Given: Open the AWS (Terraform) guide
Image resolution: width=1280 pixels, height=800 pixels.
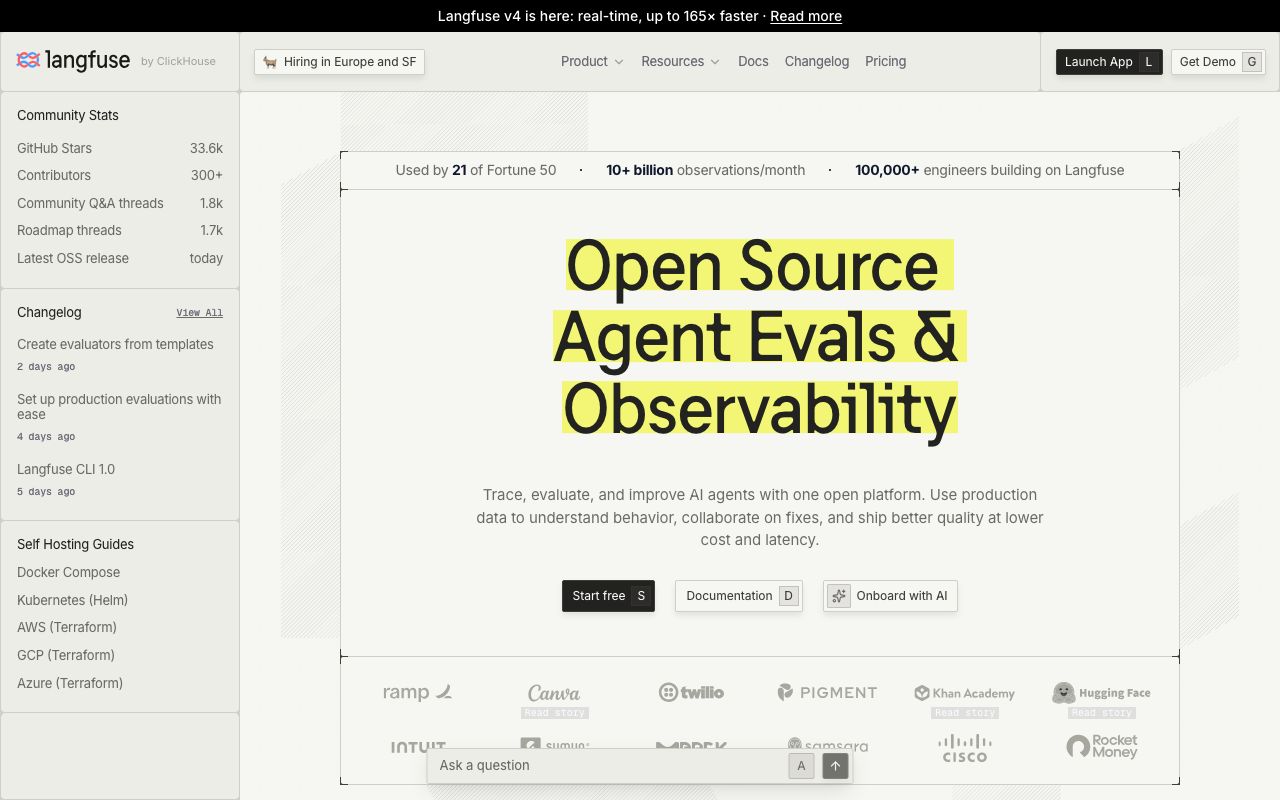Looking at the screenshot, I should pyautogui.click(x=67, y=628).
